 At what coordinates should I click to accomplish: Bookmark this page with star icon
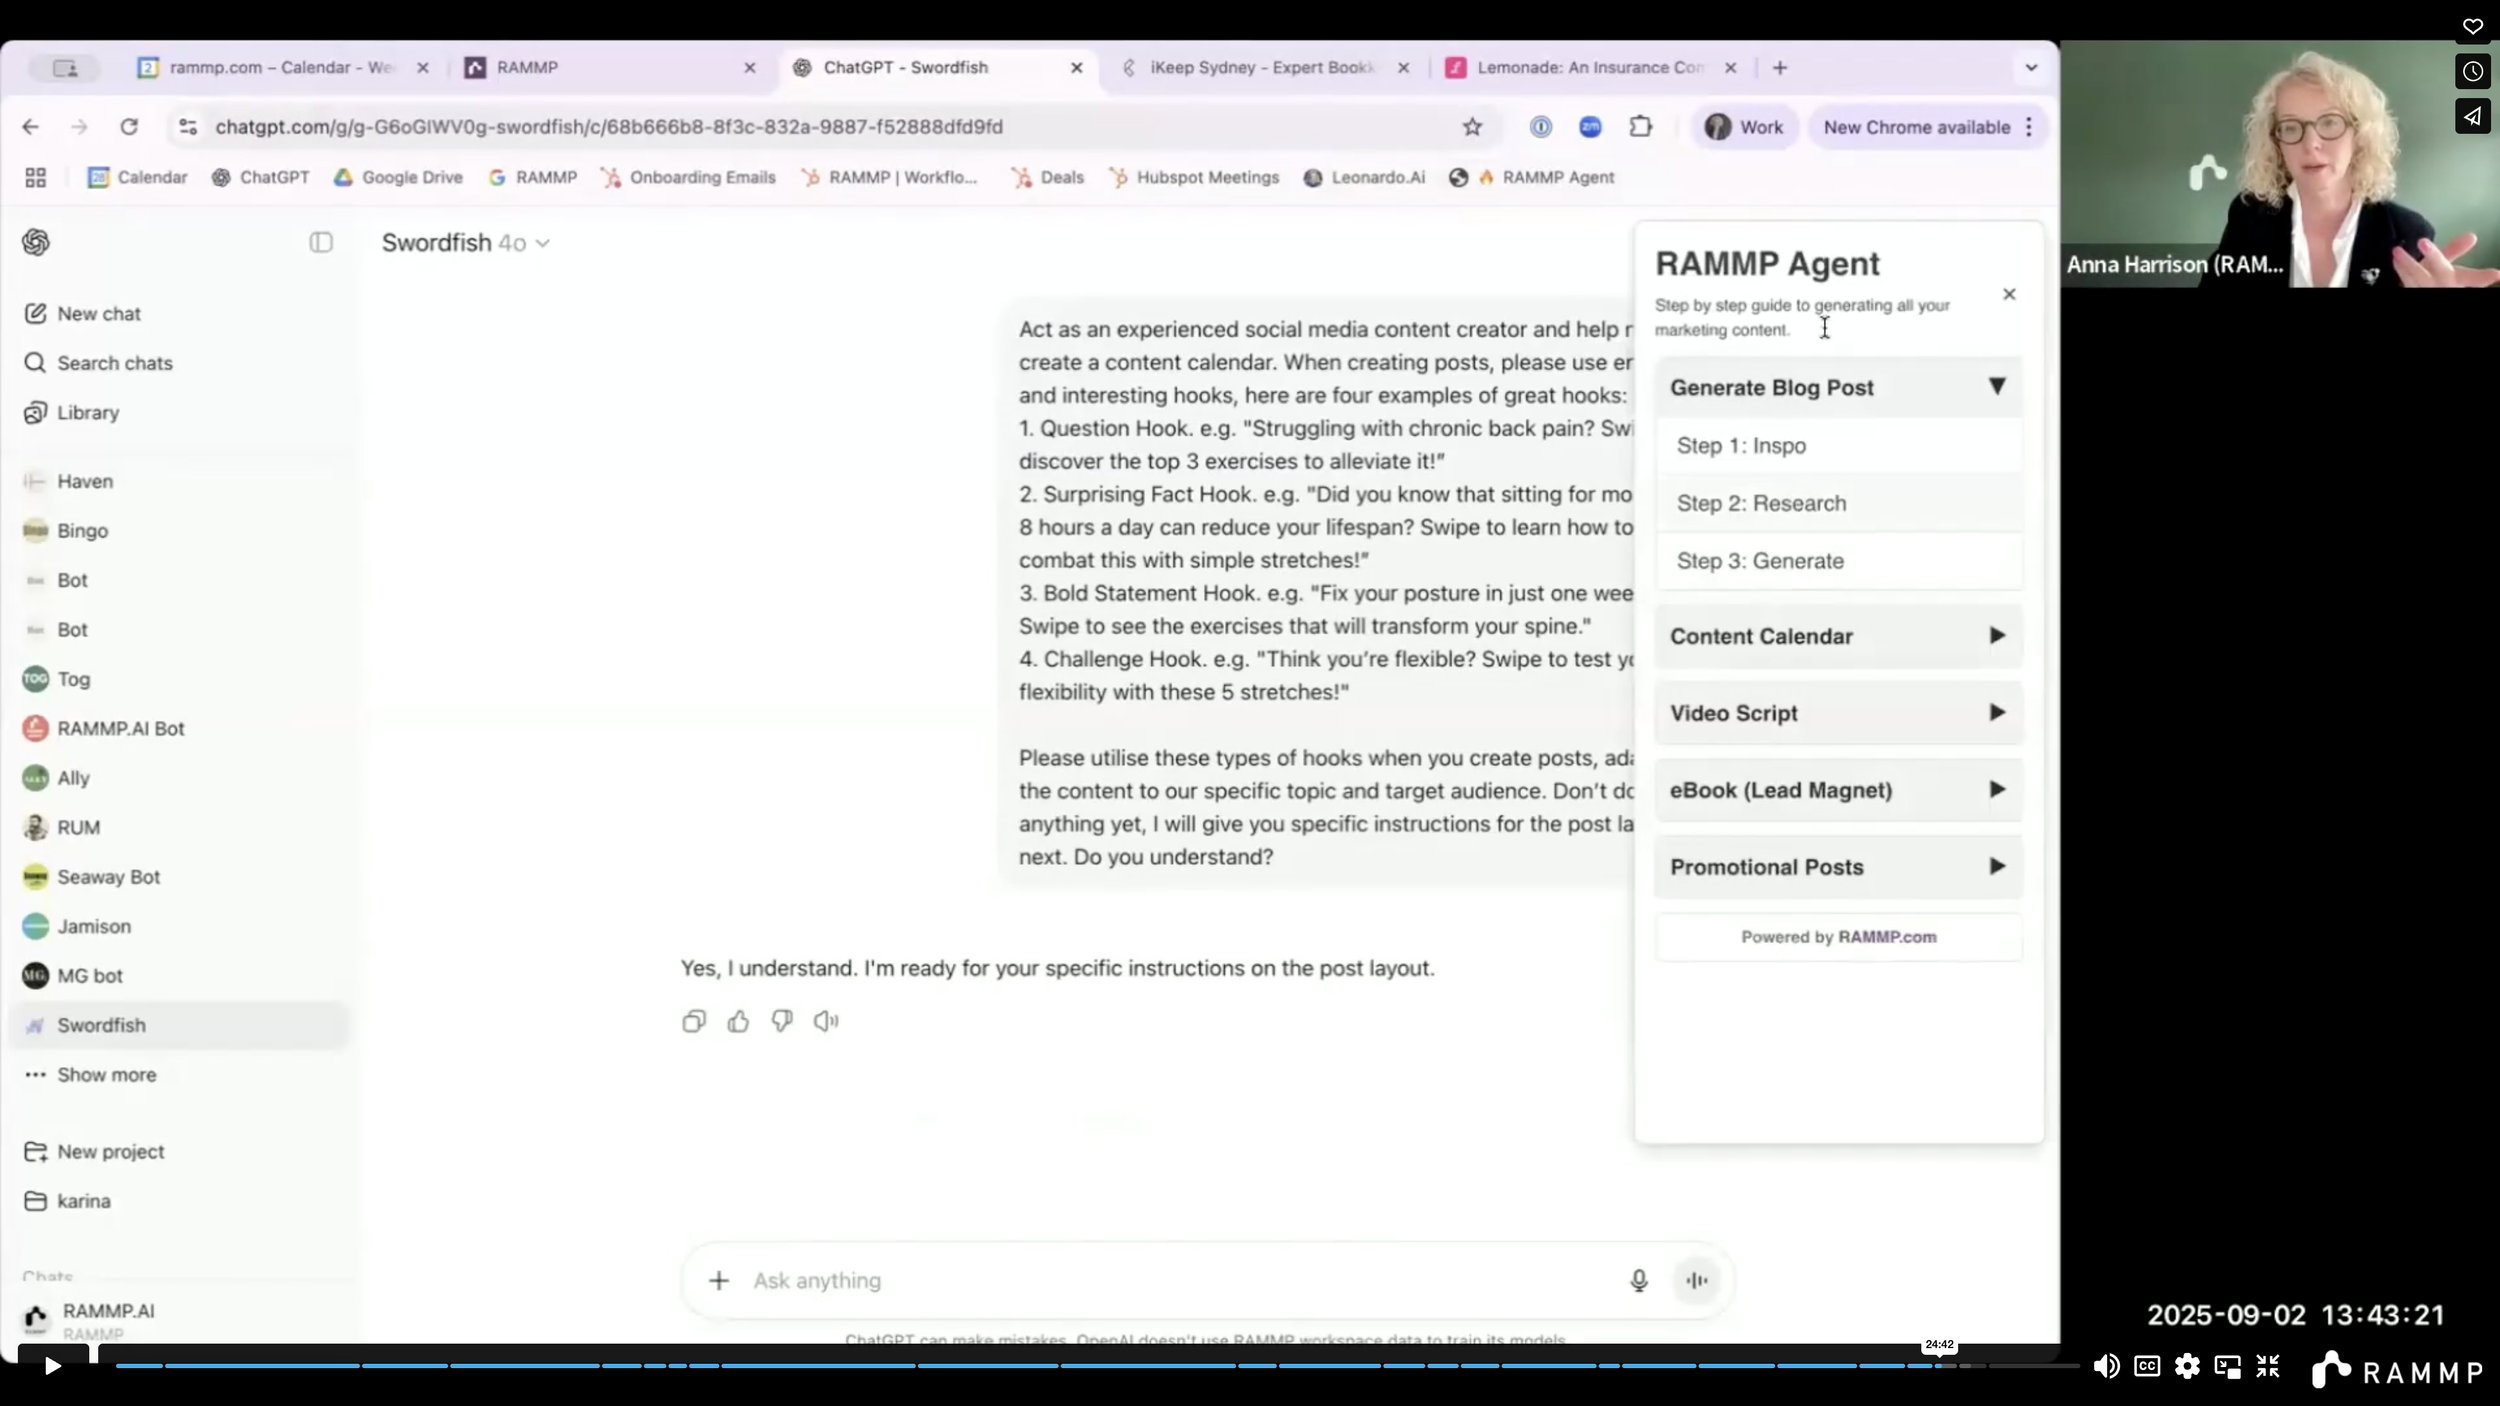pos(1472,127)
